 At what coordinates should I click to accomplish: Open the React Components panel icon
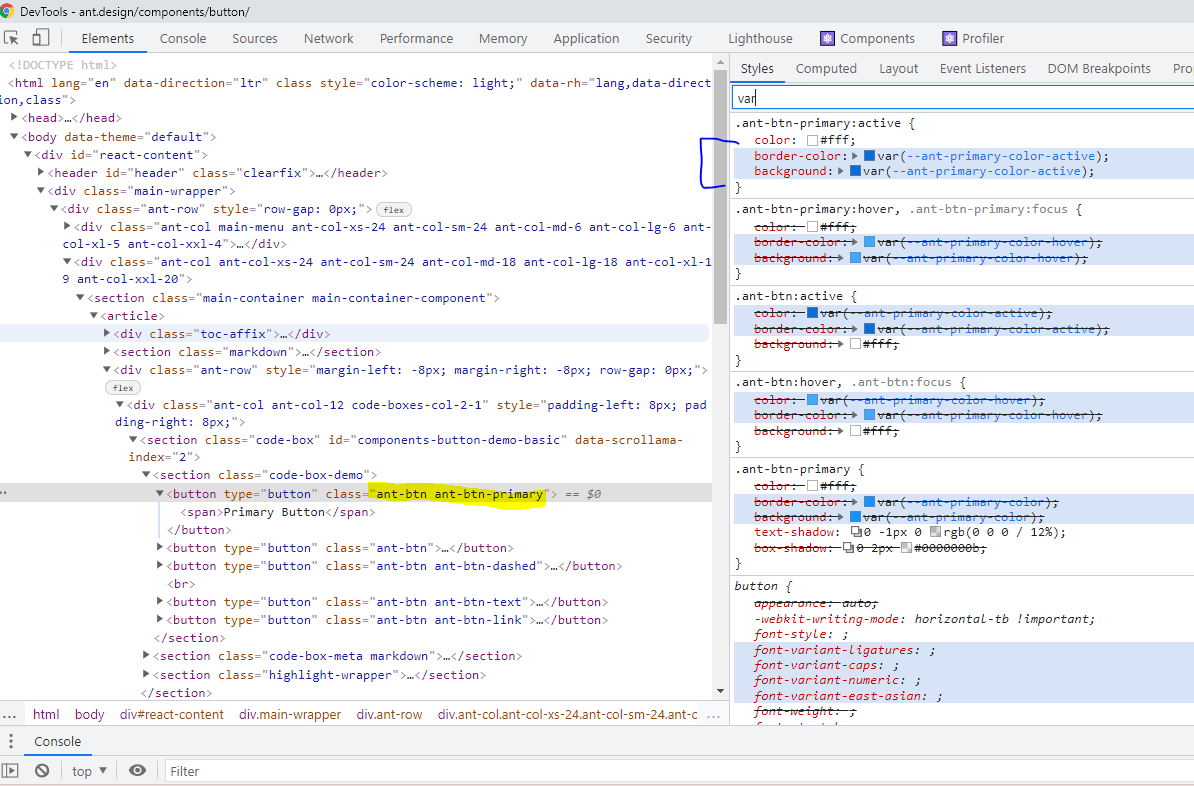pyautogui.click(x=826, y=37)
